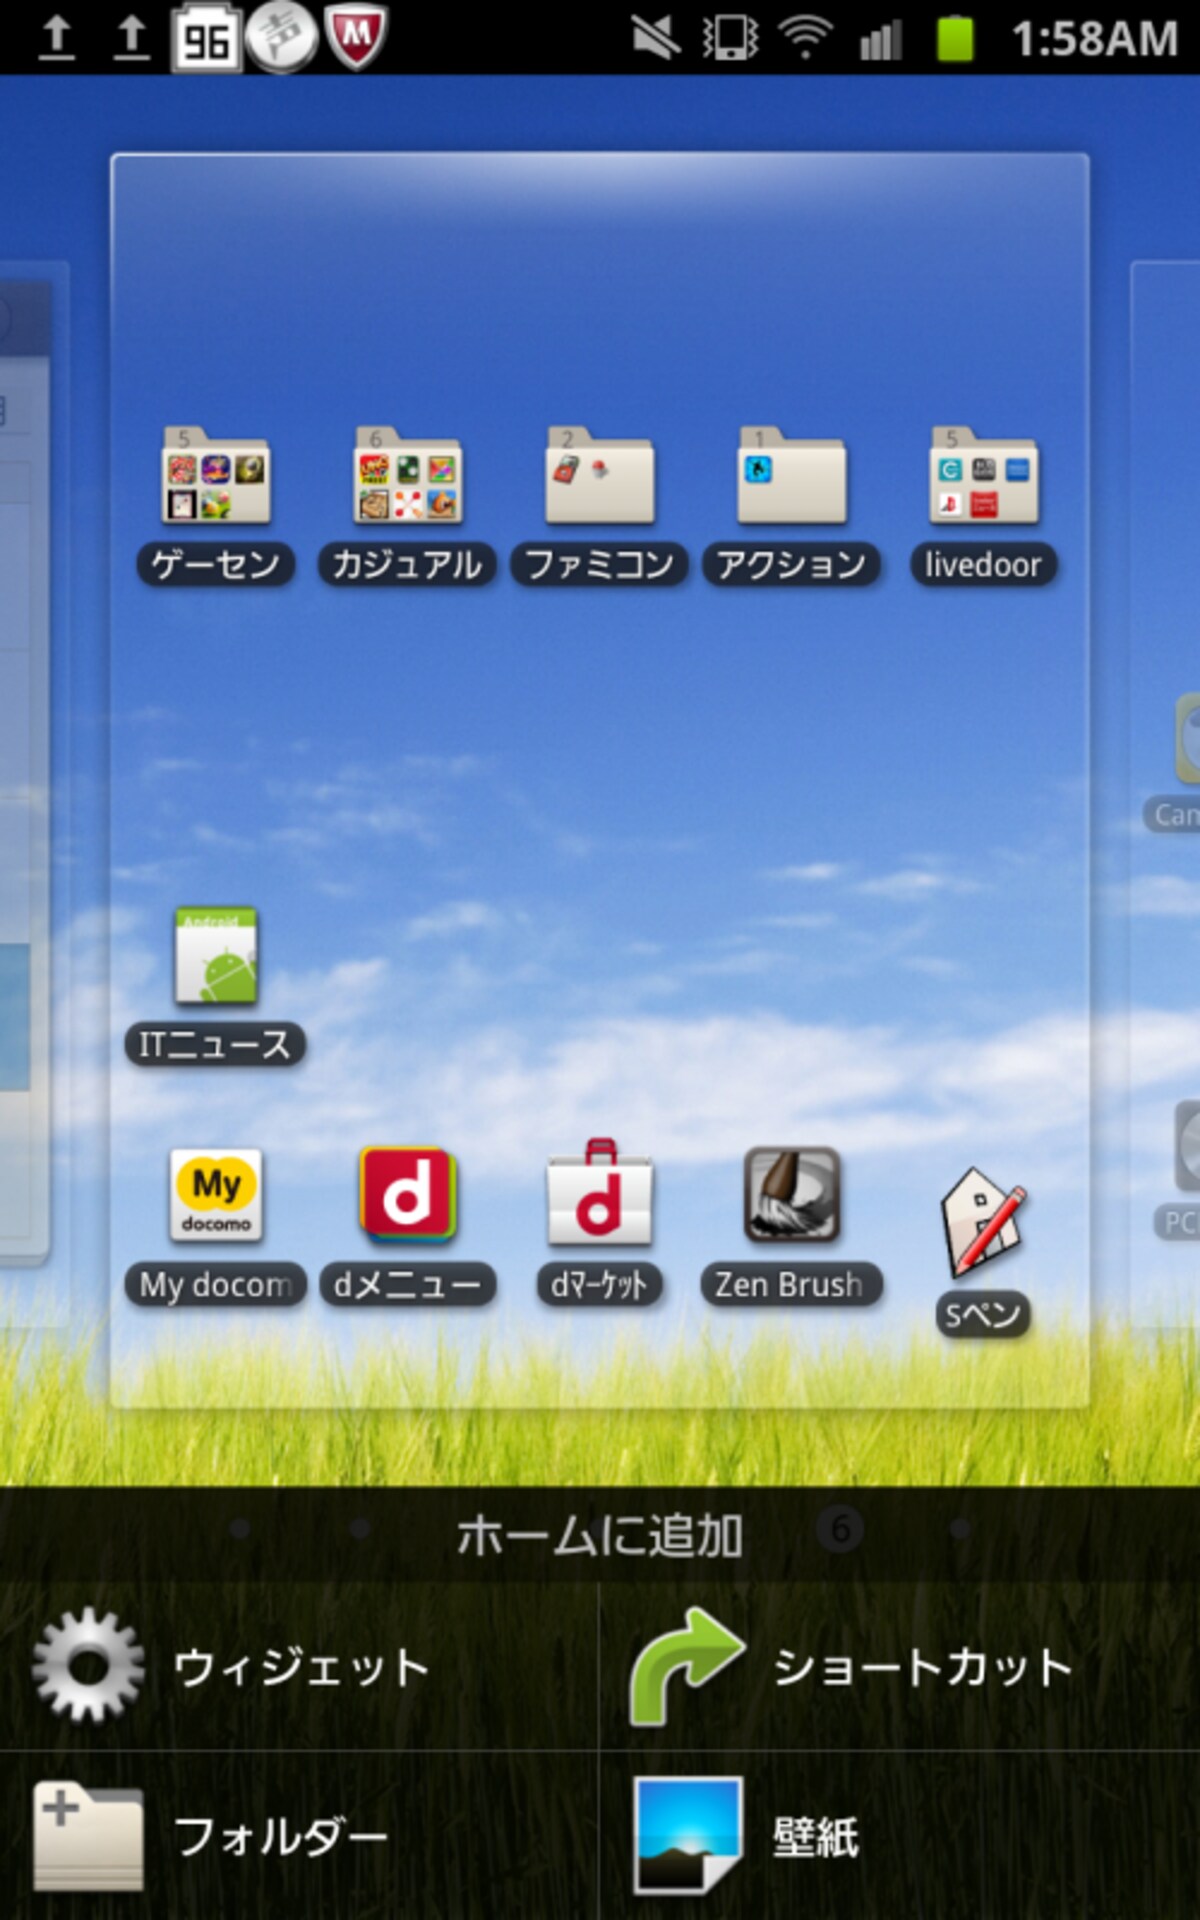Tap the フォルダー add-folder icon

tap(88, 1838)
